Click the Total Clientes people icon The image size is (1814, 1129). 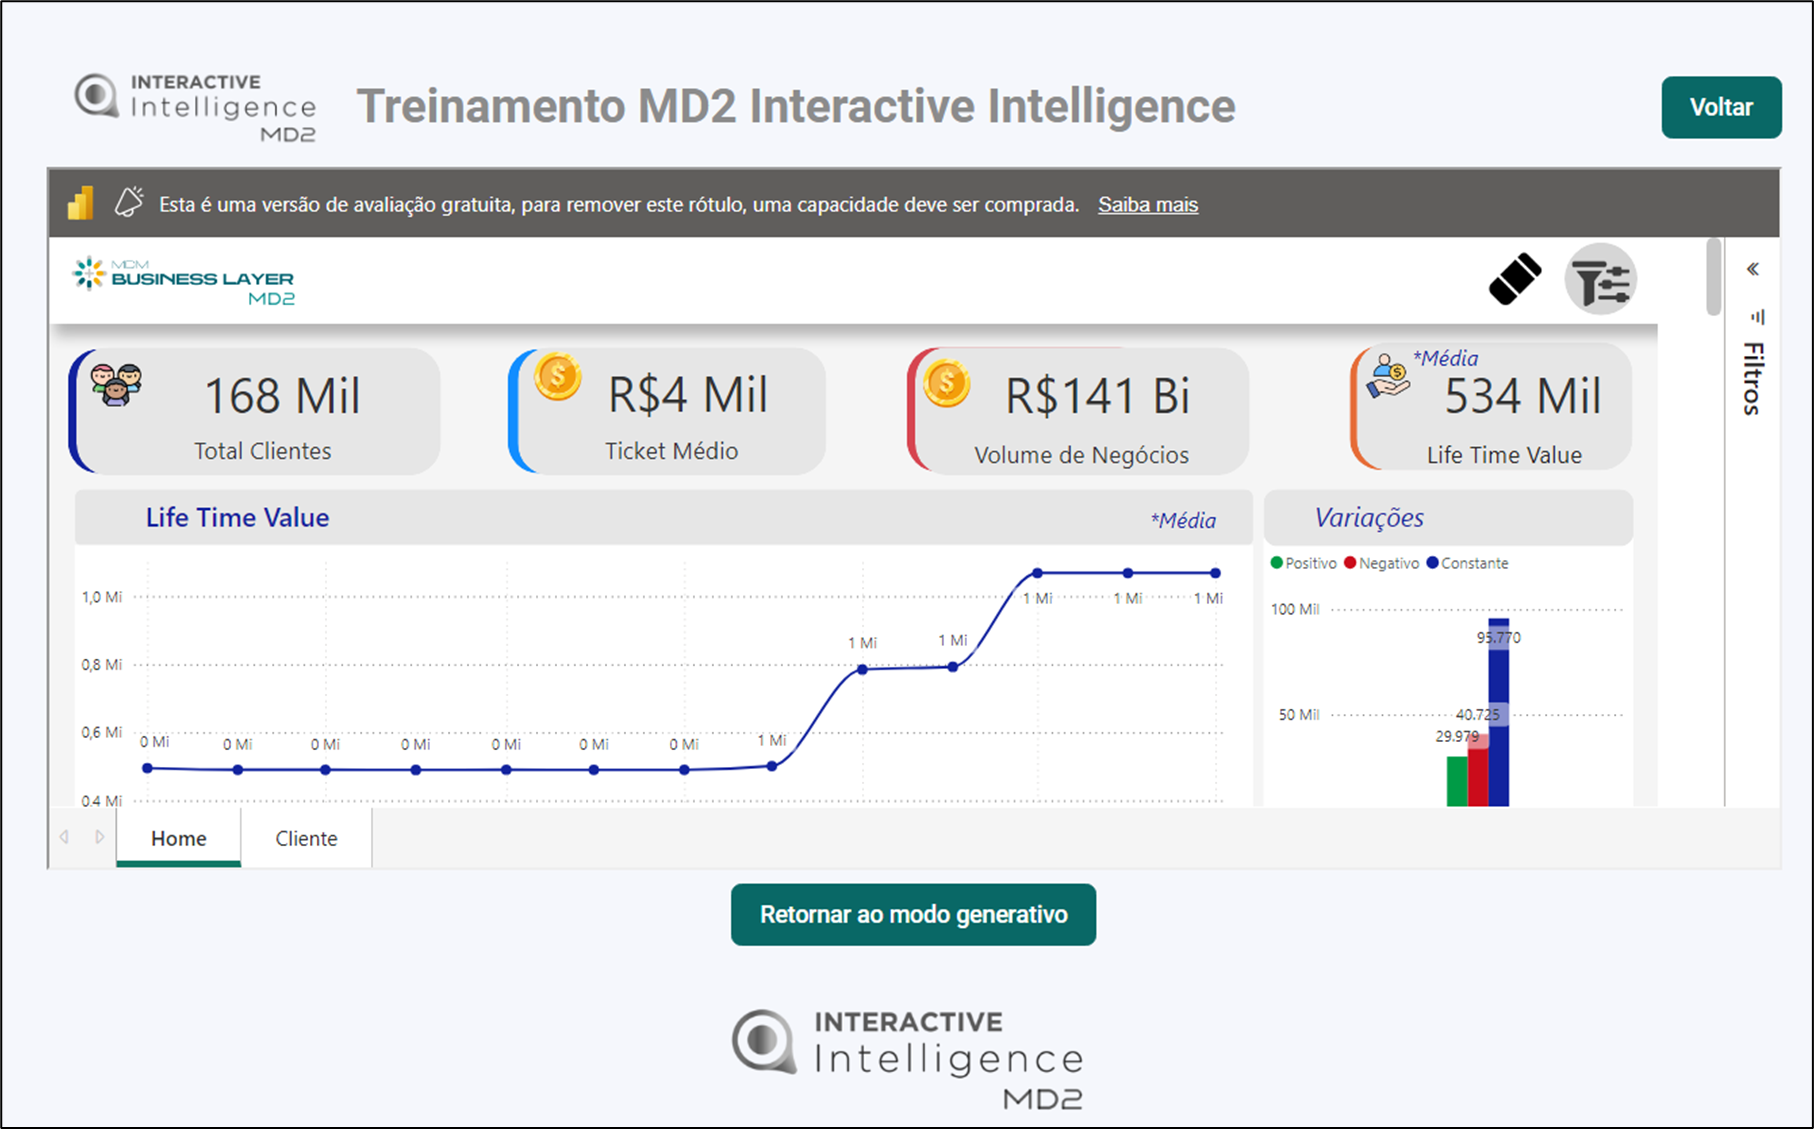tap(116, 384)
